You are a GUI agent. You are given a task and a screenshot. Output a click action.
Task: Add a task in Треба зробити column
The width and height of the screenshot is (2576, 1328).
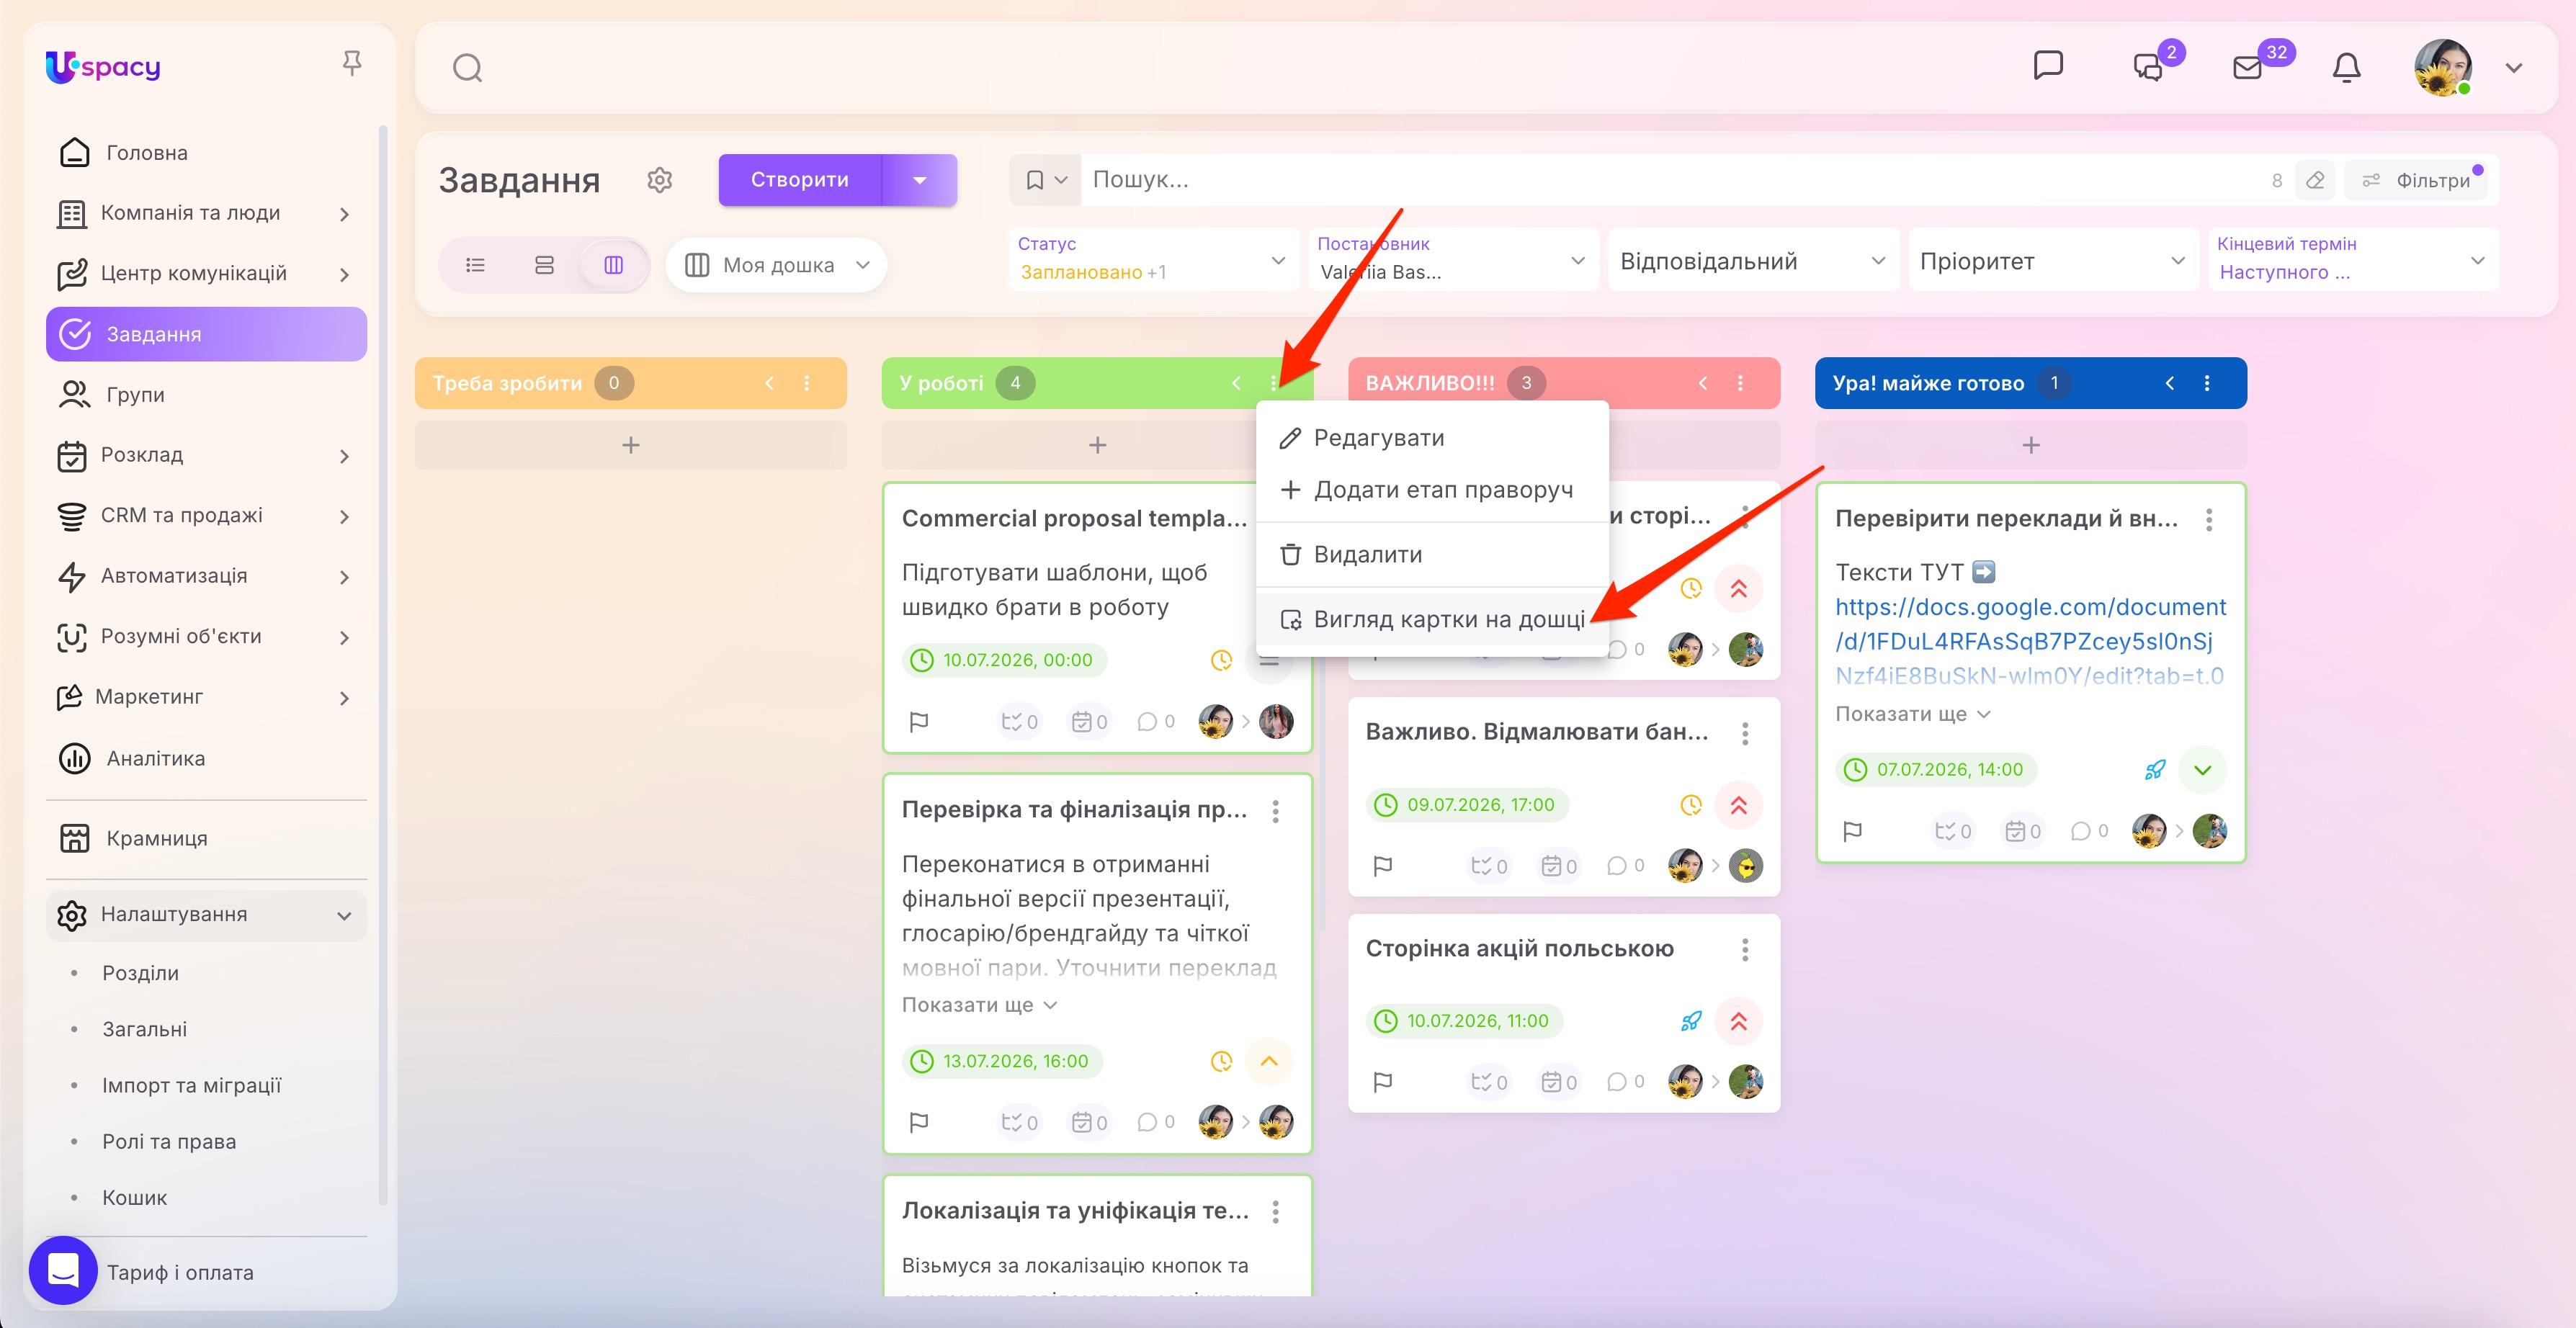click(631, 445)
